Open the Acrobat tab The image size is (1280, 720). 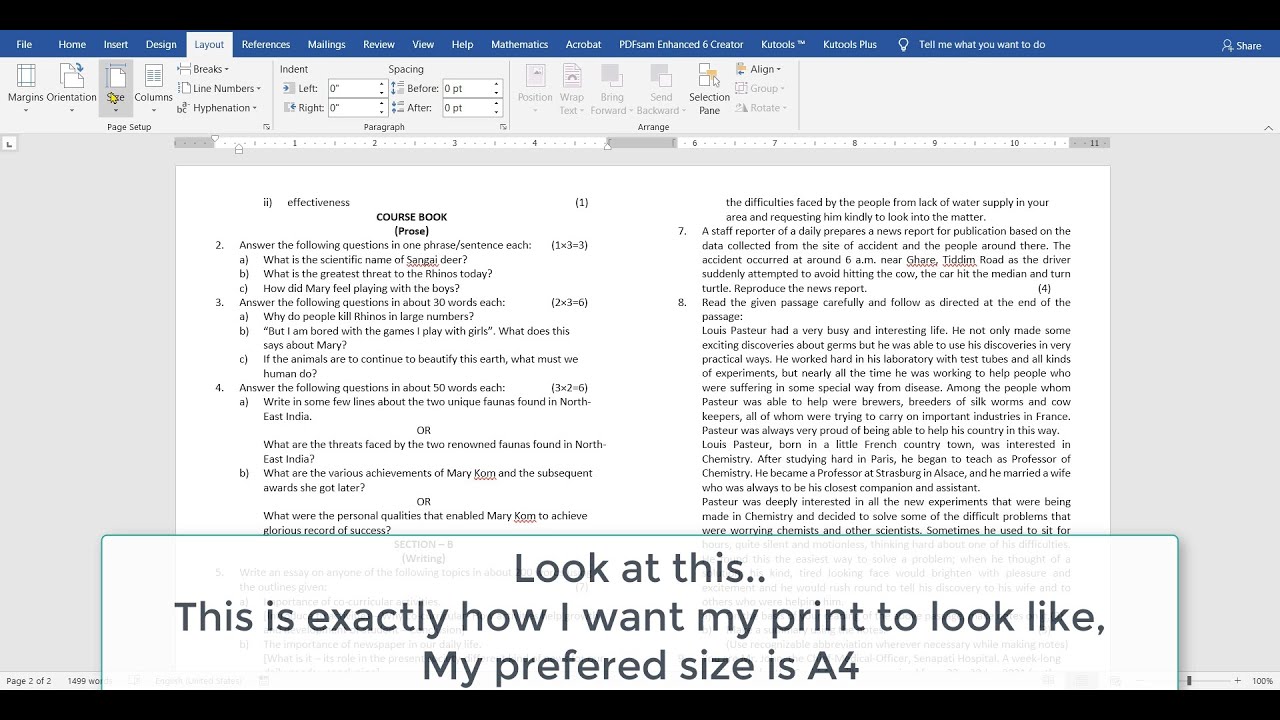584,44
